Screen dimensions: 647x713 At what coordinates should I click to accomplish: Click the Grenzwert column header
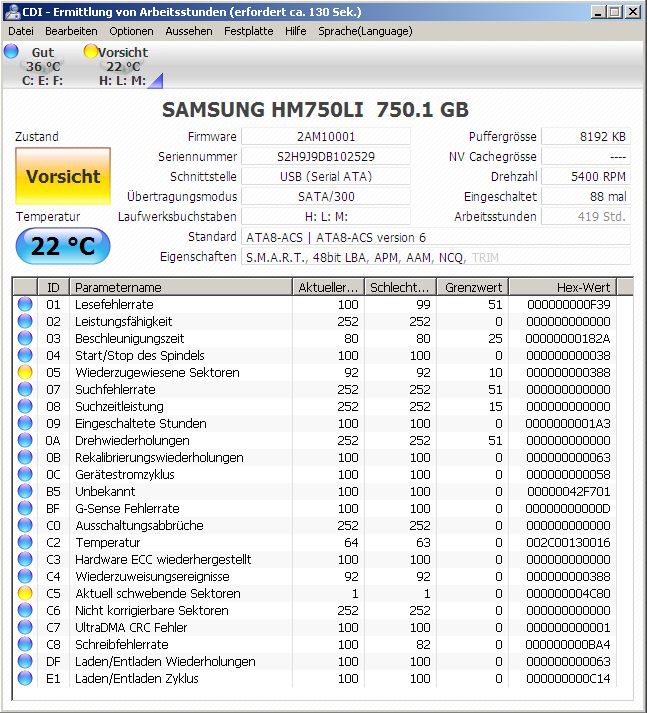[x=472, y=287]
